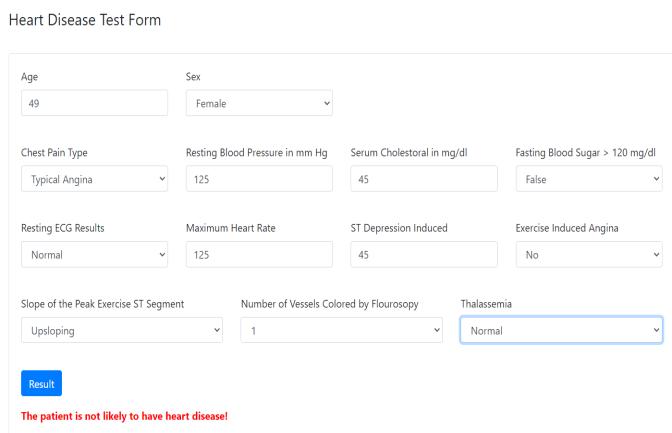Click the Heart Disease Test Form heading
The height and width of the screenshot is (433, 672).
click(x=84, y=20)
